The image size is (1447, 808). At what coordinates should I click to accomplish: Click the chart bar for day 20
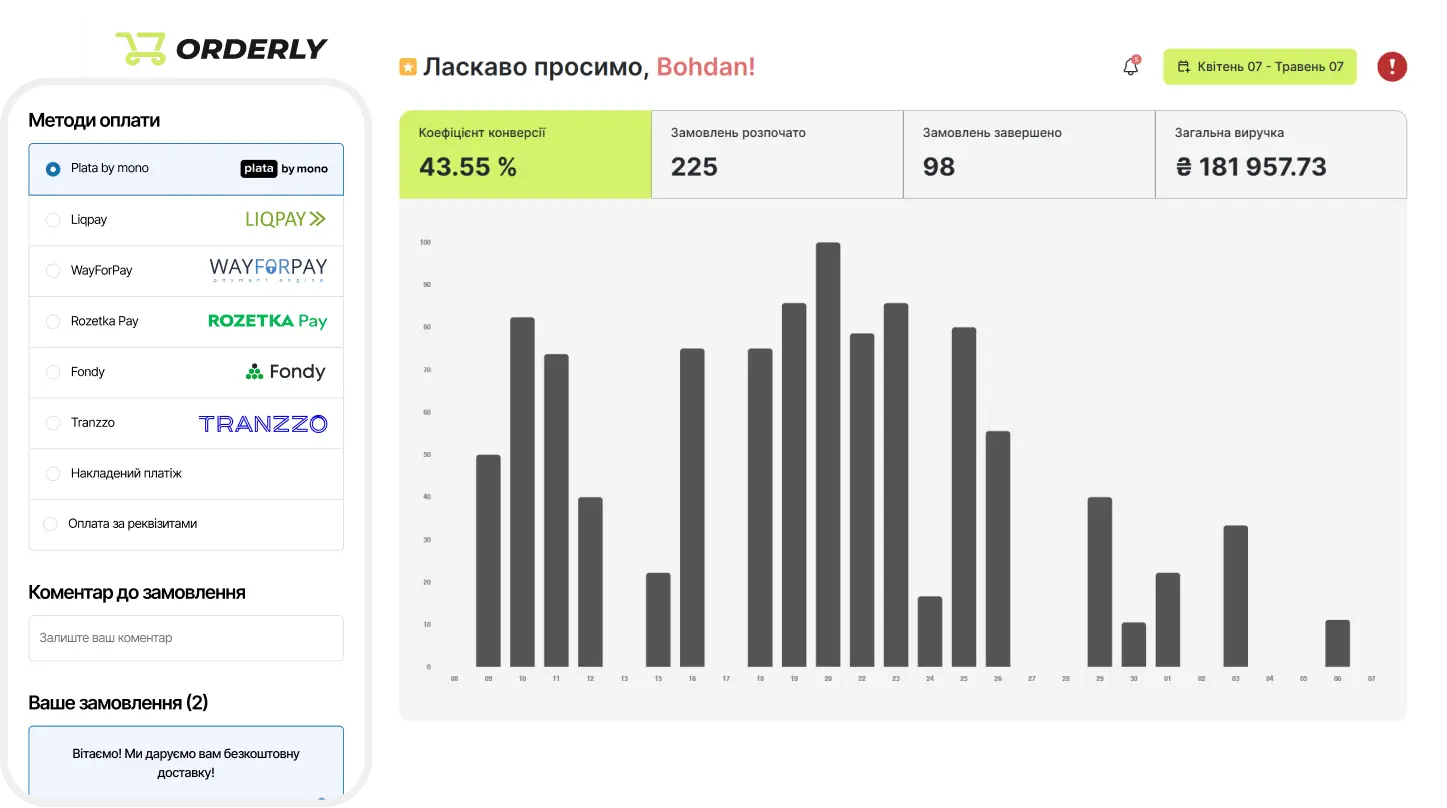coord(828,455)
